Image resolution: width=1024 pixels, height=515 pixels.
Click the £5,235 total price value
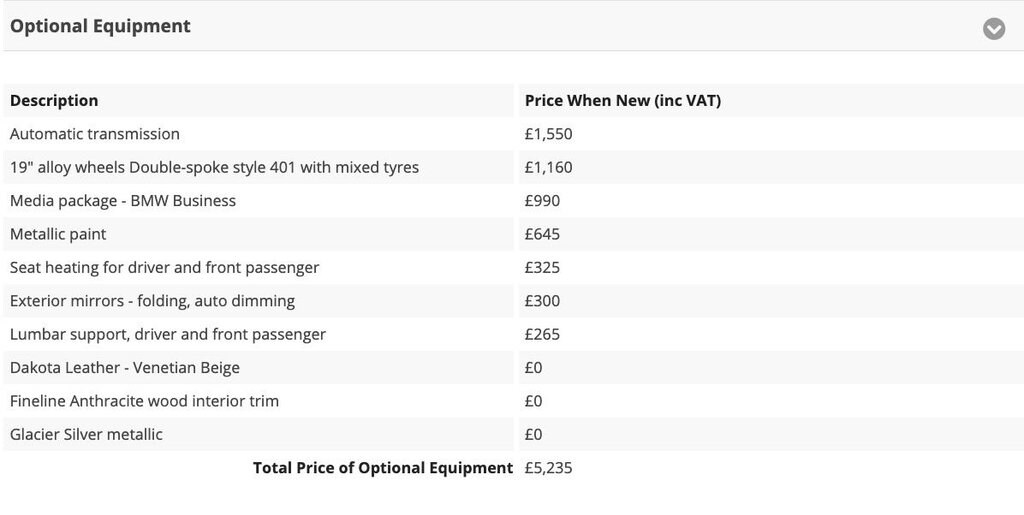[548, 467]
